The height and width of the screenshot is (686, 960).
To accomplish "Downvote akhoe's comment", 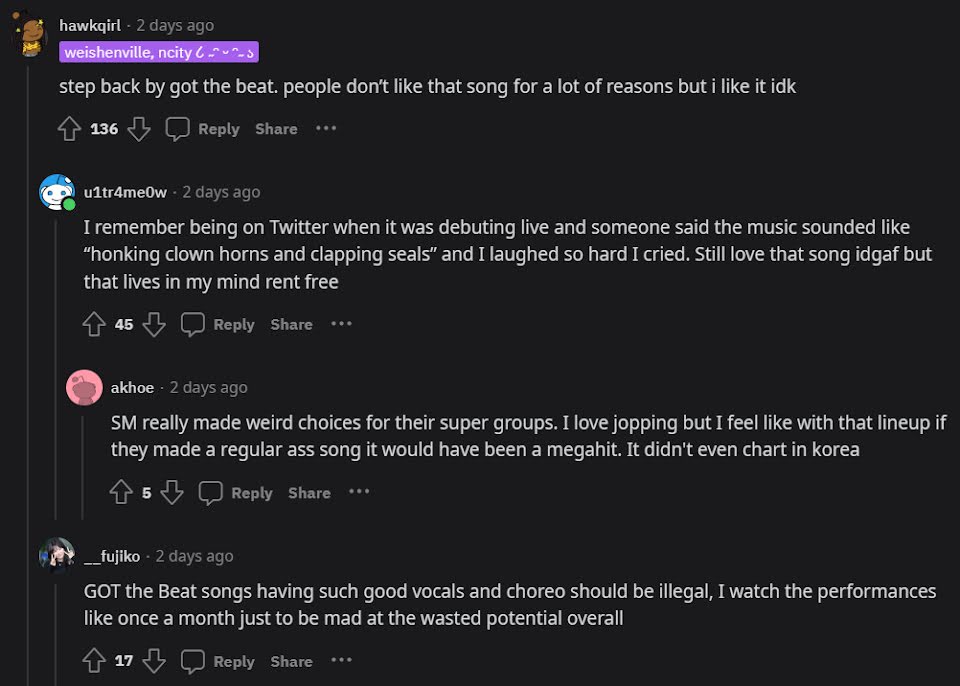I will [x=172, y=493].
